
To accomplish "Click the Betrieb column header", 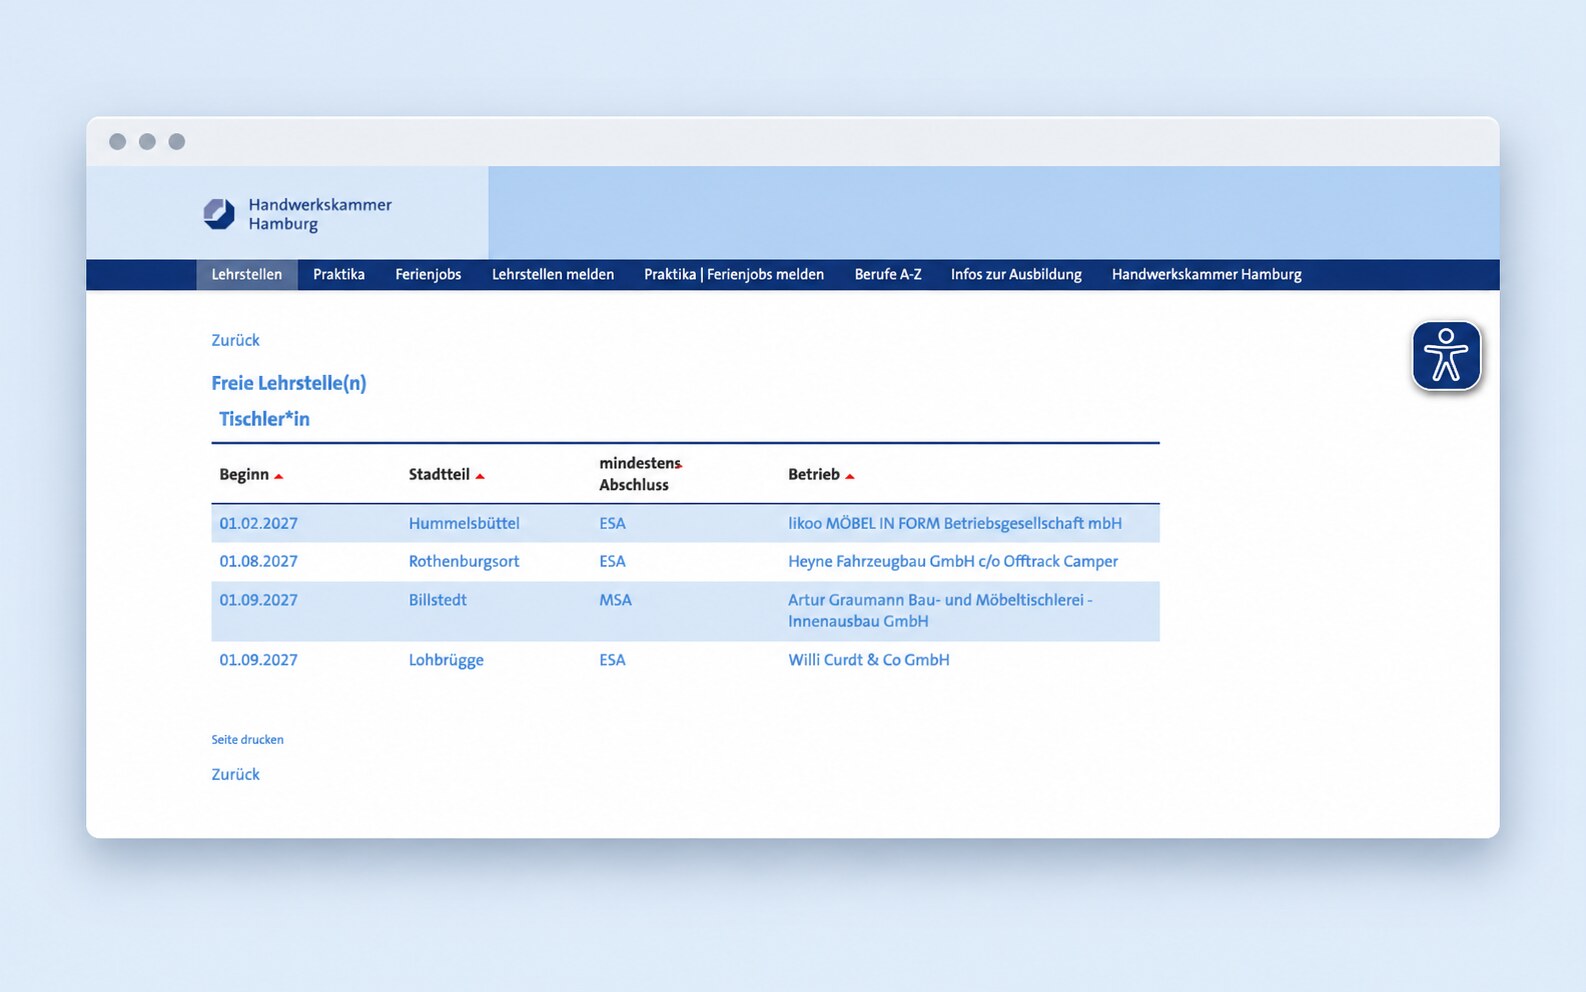I will (814, 474).
